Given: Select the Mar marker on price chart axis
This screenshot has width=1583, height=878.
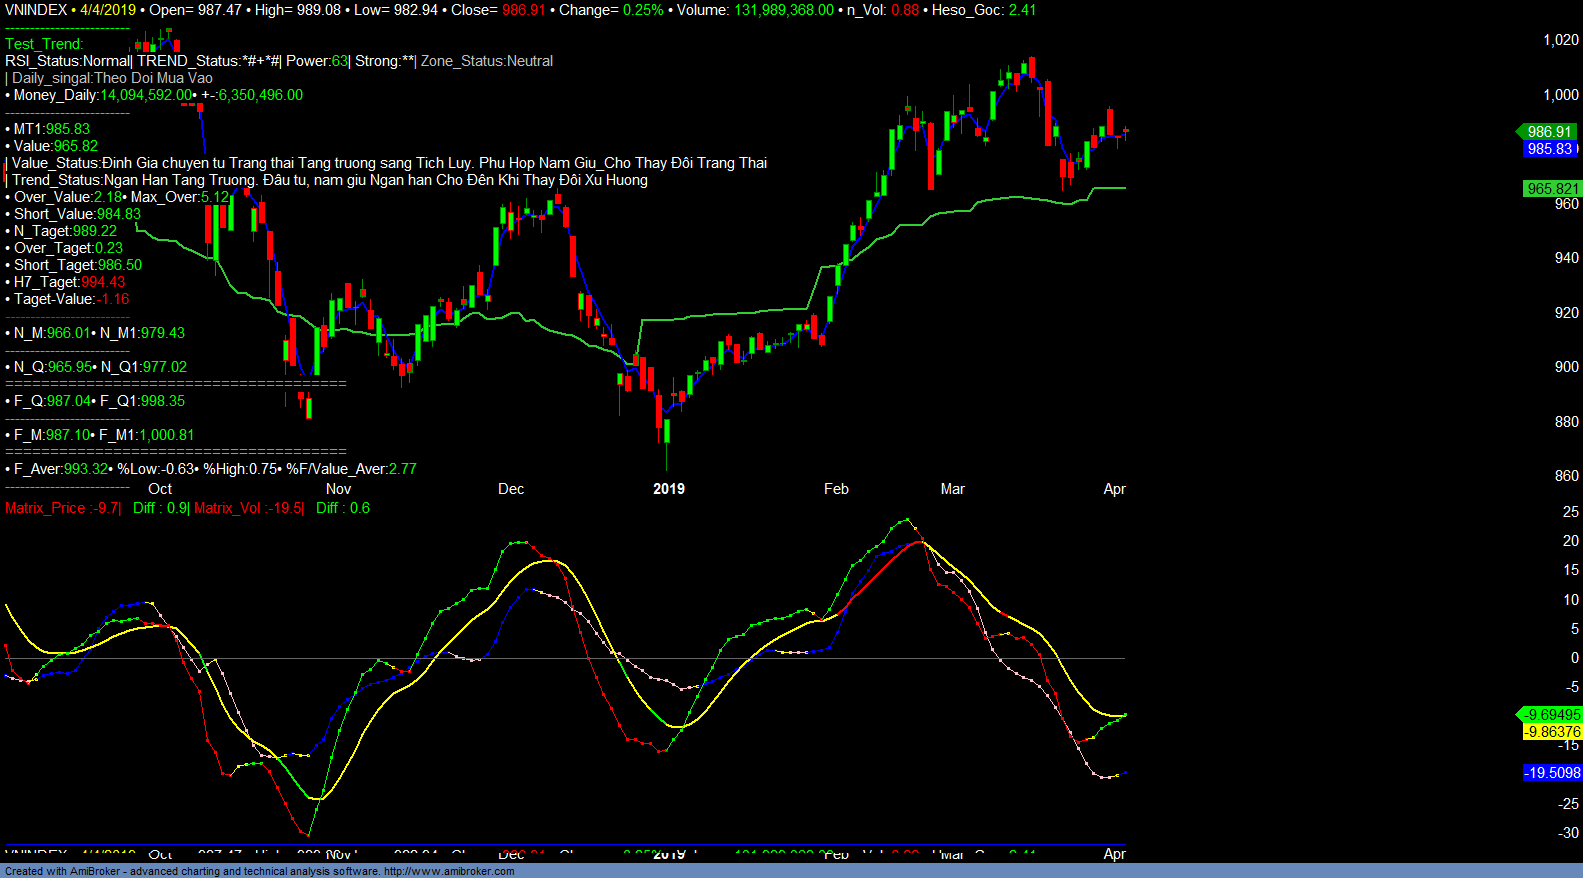Looking at the screenshot, I should (952, 489).
